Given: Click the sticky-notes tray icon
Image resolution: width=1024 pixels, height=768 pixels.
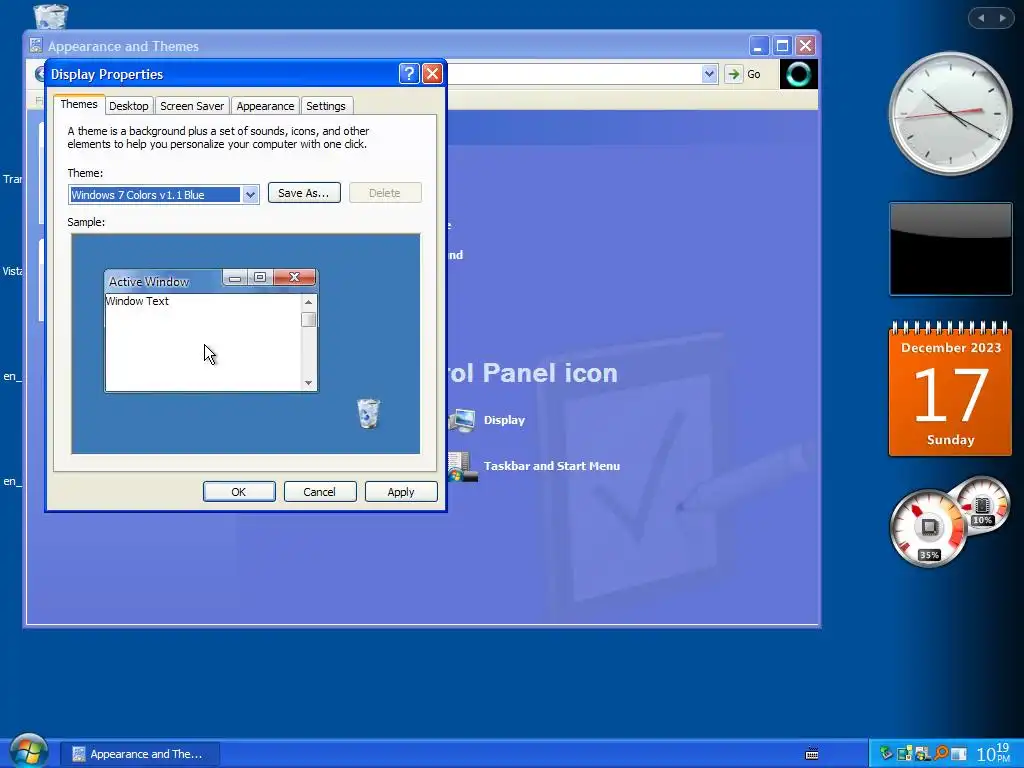Looking at the screenshot, I should pyautogui.click(x=904, y=754).
